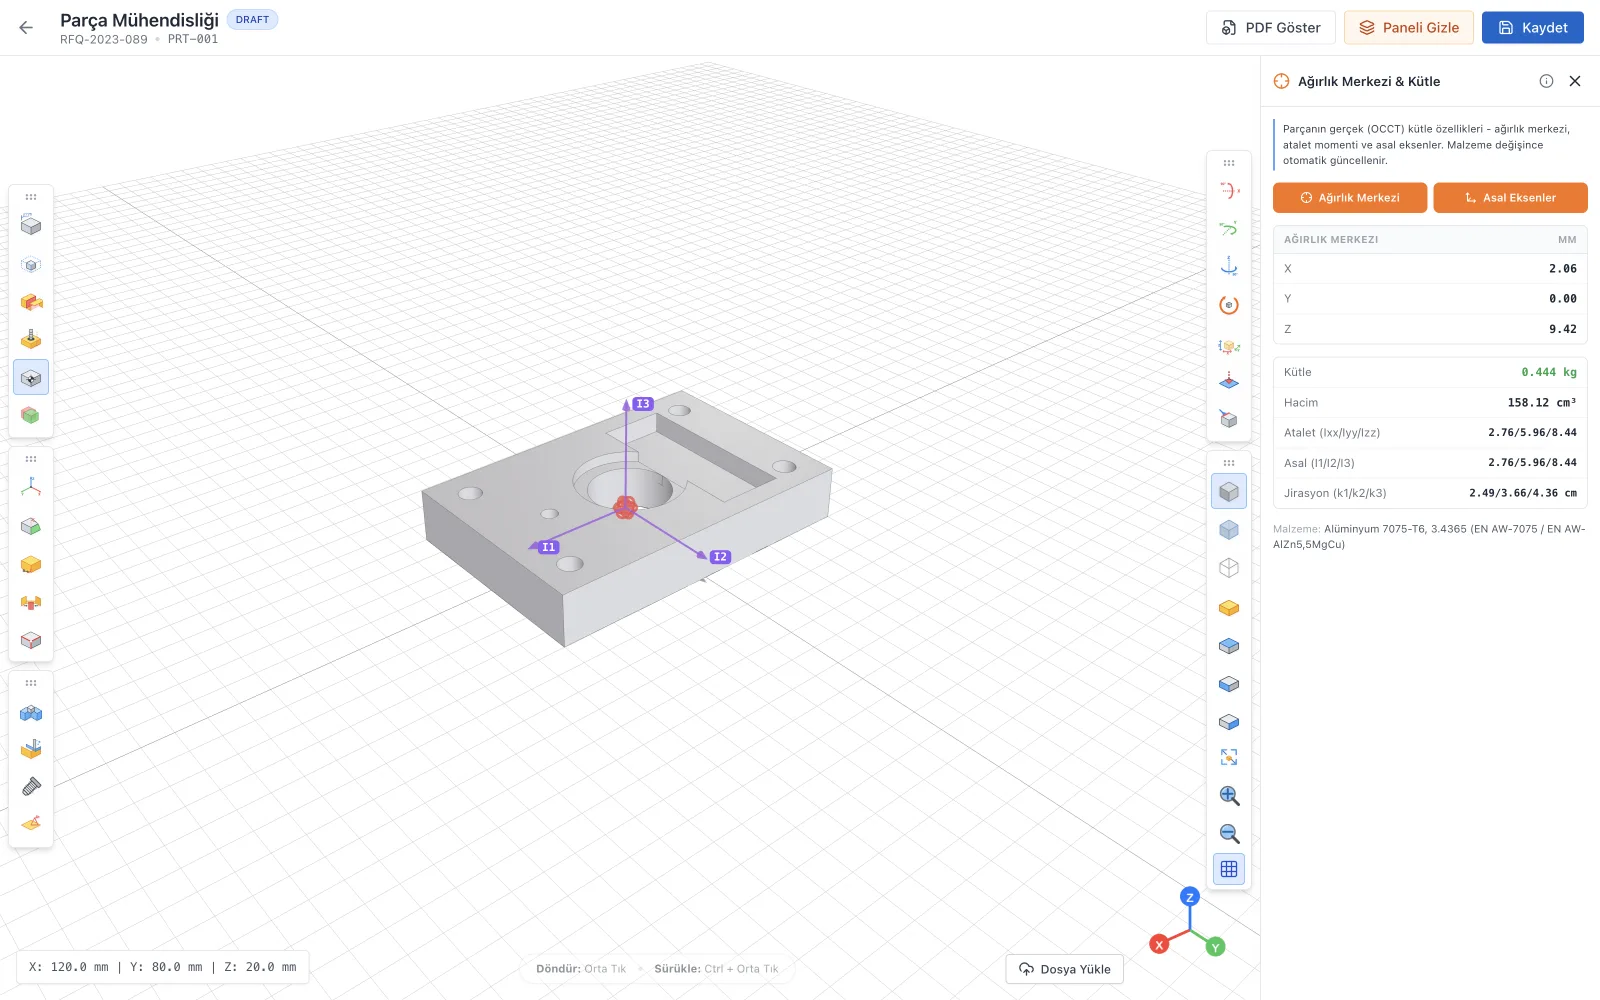The width and height of the screenshot is (1600, 1000).
Task: Click the red X axis gizmo handle
Action: pyautogui.click(x=1159, y=945)
